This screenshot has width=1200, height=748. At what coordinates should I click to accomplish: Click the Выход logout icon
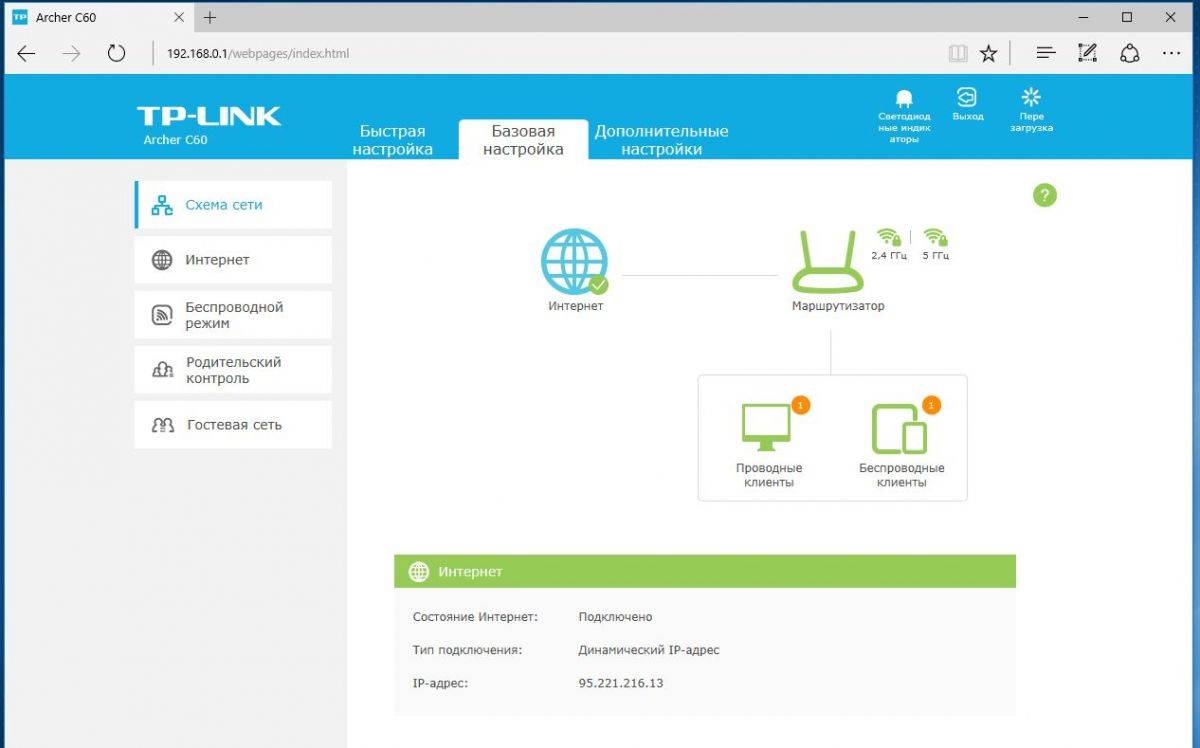click(x=967, y=97)
